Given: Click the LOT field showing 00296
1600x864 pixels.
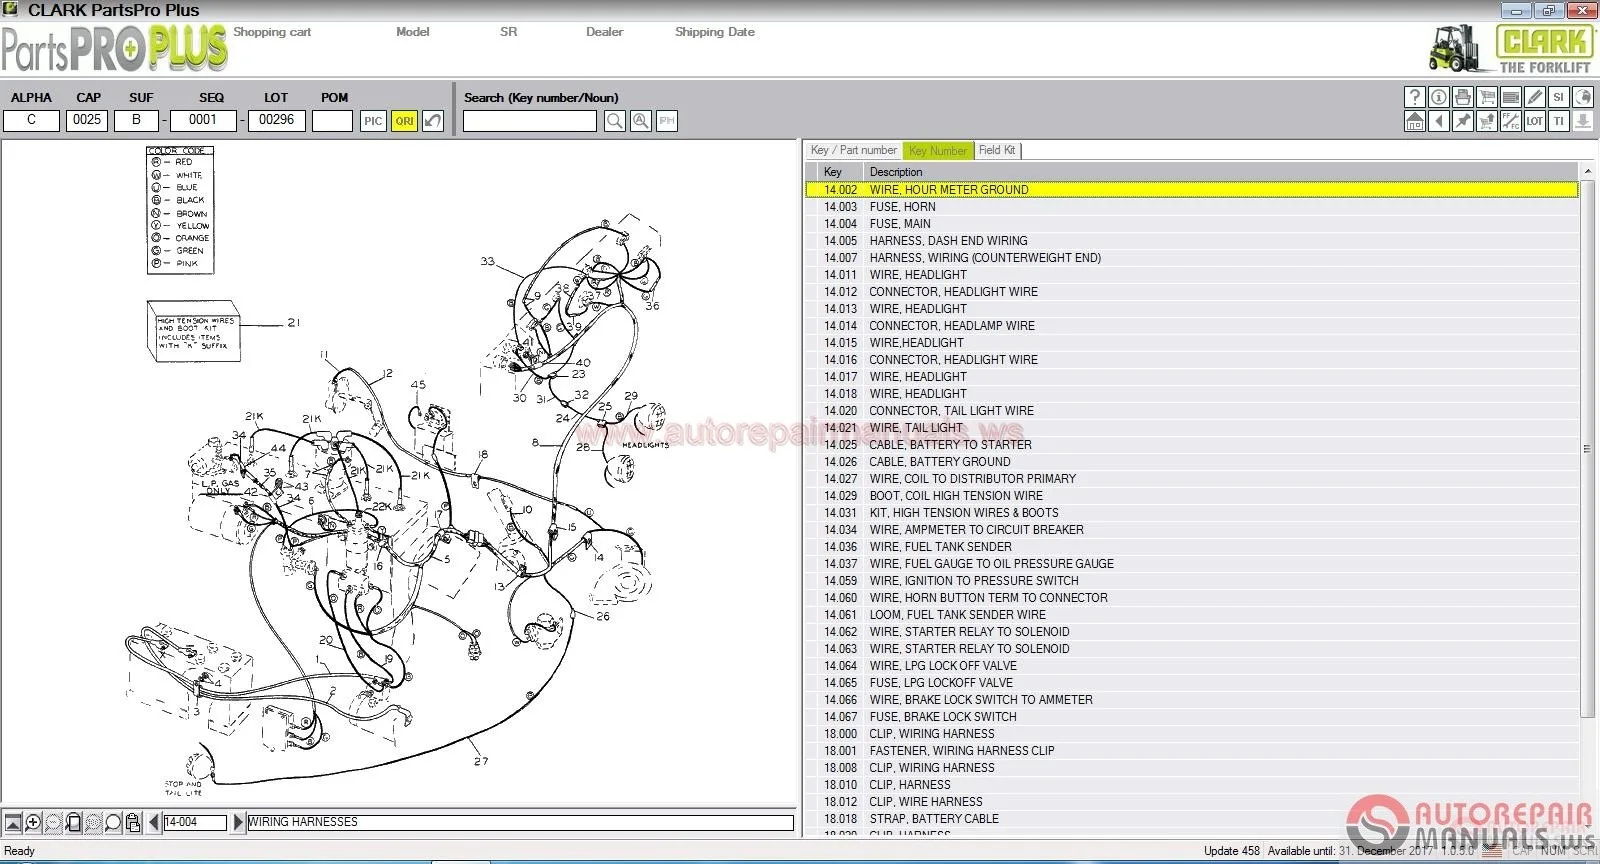Looking at the screenshot, I should tap(276, 120).
